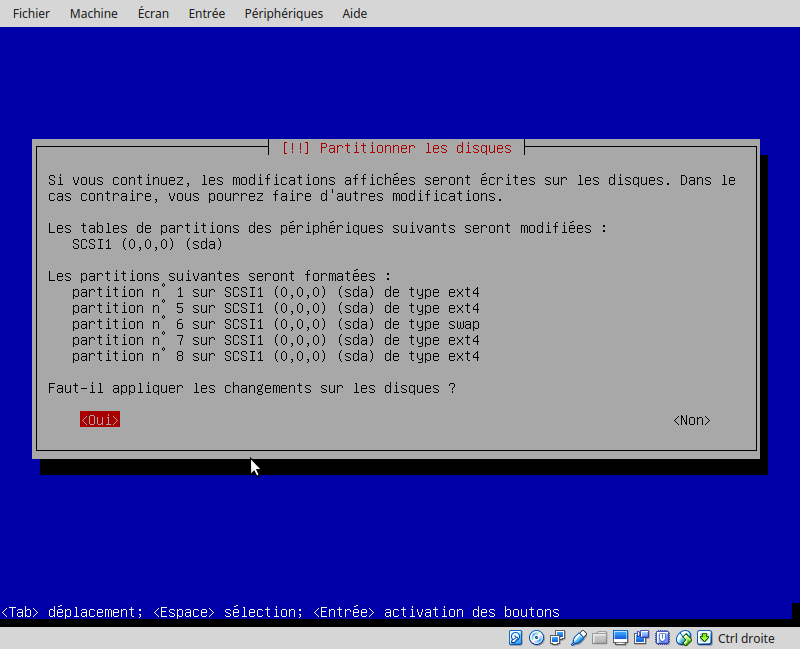Click the hard disk activity status icon
Image resolution: width=800 pixels, height=649 pixels.
click(x=515, y=638)
